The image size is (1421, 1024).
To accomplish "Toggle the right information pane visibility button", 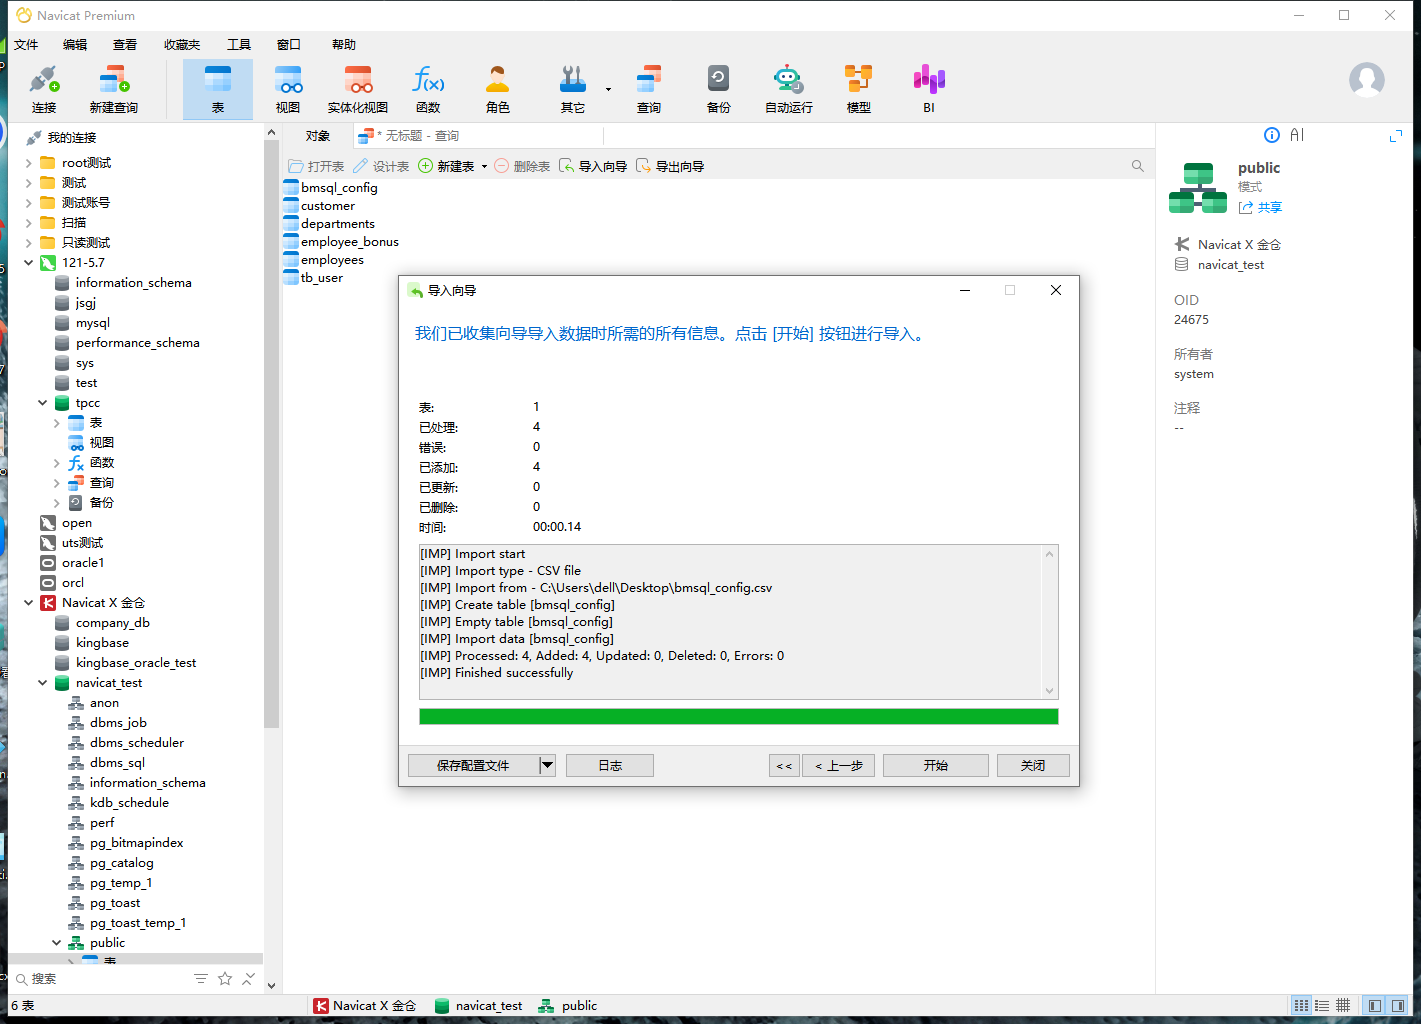I will pyautogui.click(x=1397, y=1006).
